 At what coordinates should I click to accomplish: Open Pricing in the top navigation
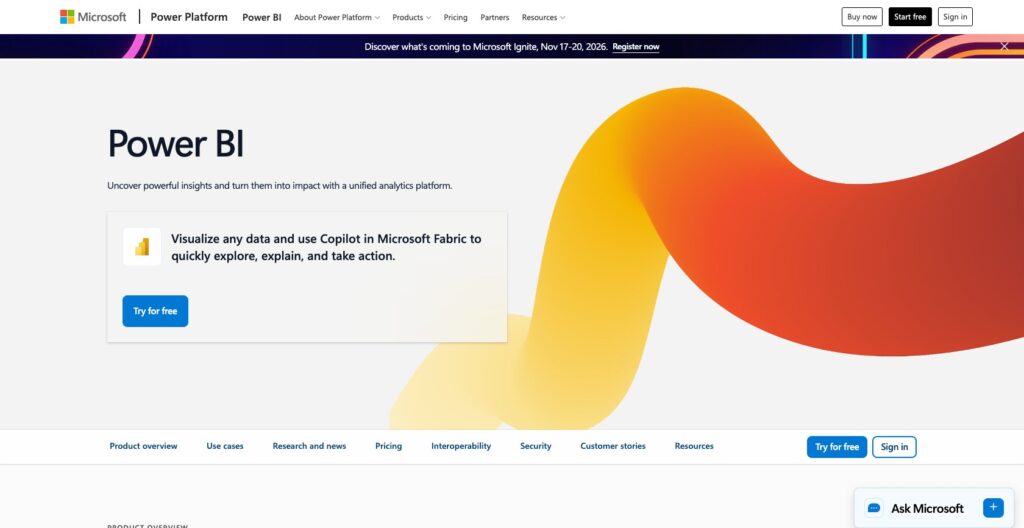point(455,18)
